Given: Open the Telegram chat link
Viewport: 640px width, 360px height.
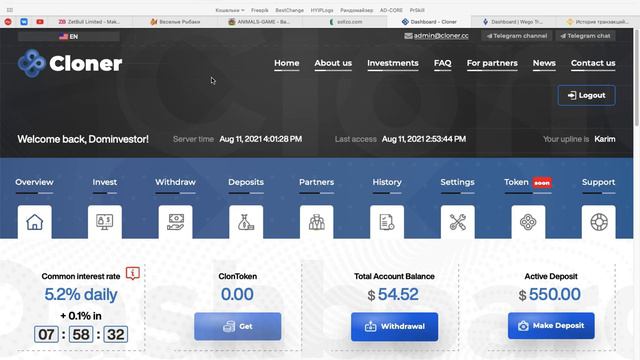Looking at the screenshot, I should click(x=585, y=36).
